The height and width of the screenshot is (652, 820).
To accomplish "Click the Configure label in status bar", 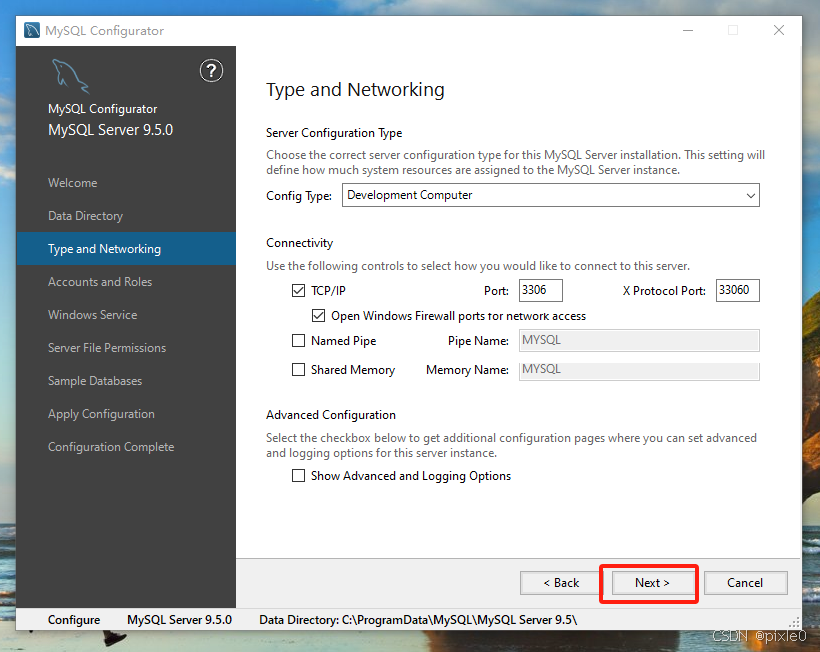I will tap(74, 620).
